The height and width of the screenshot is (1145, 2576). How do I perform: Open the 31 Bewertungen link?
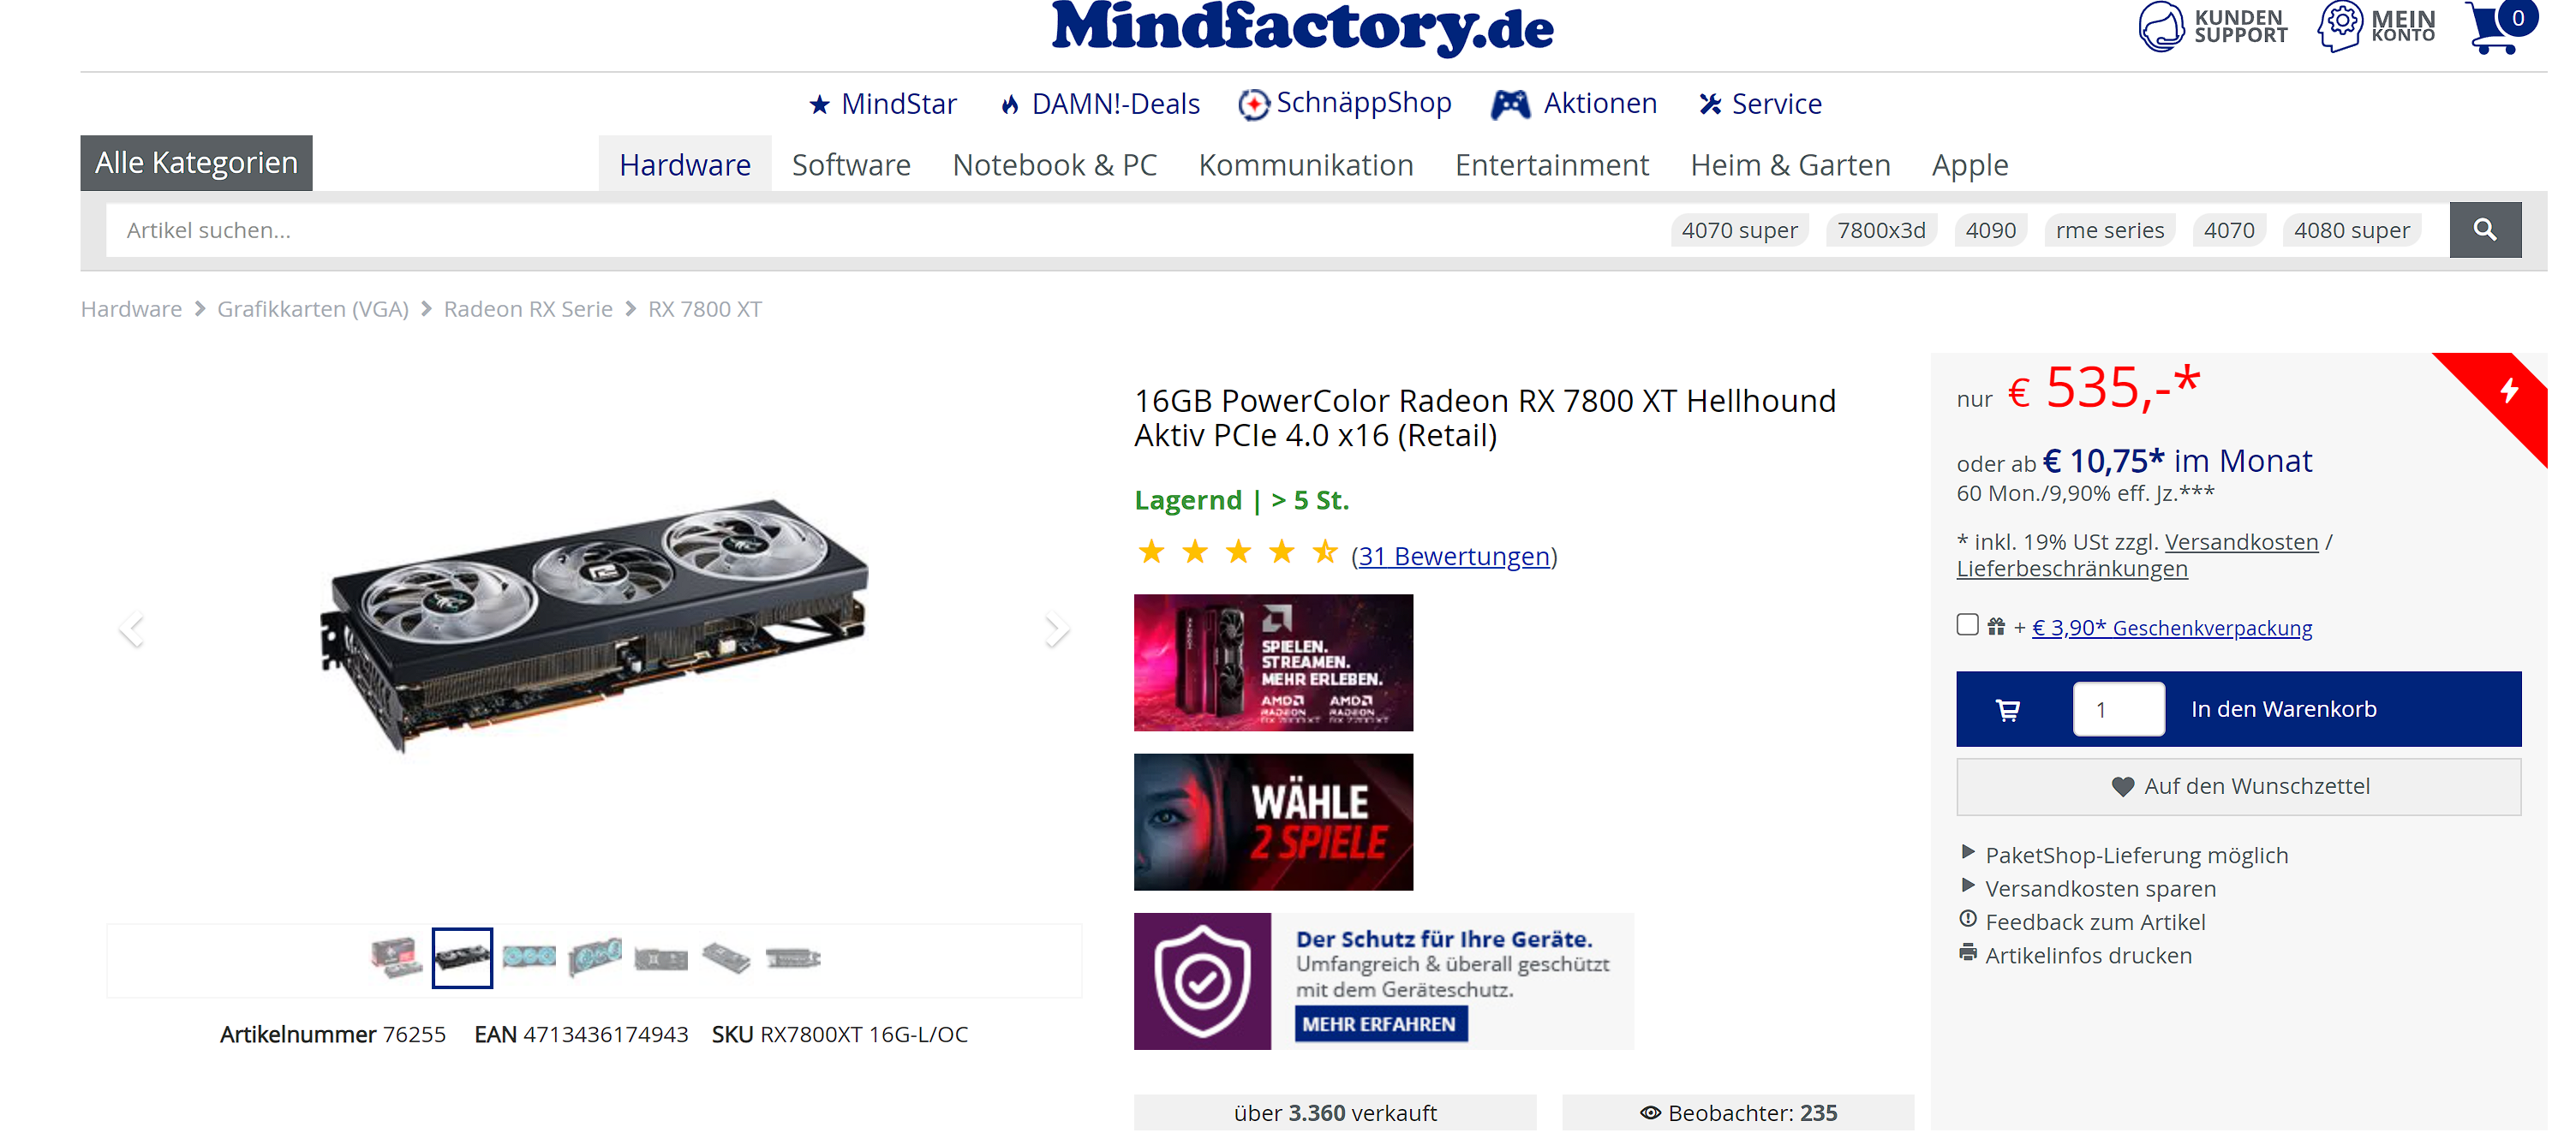tap(1454, 556)
